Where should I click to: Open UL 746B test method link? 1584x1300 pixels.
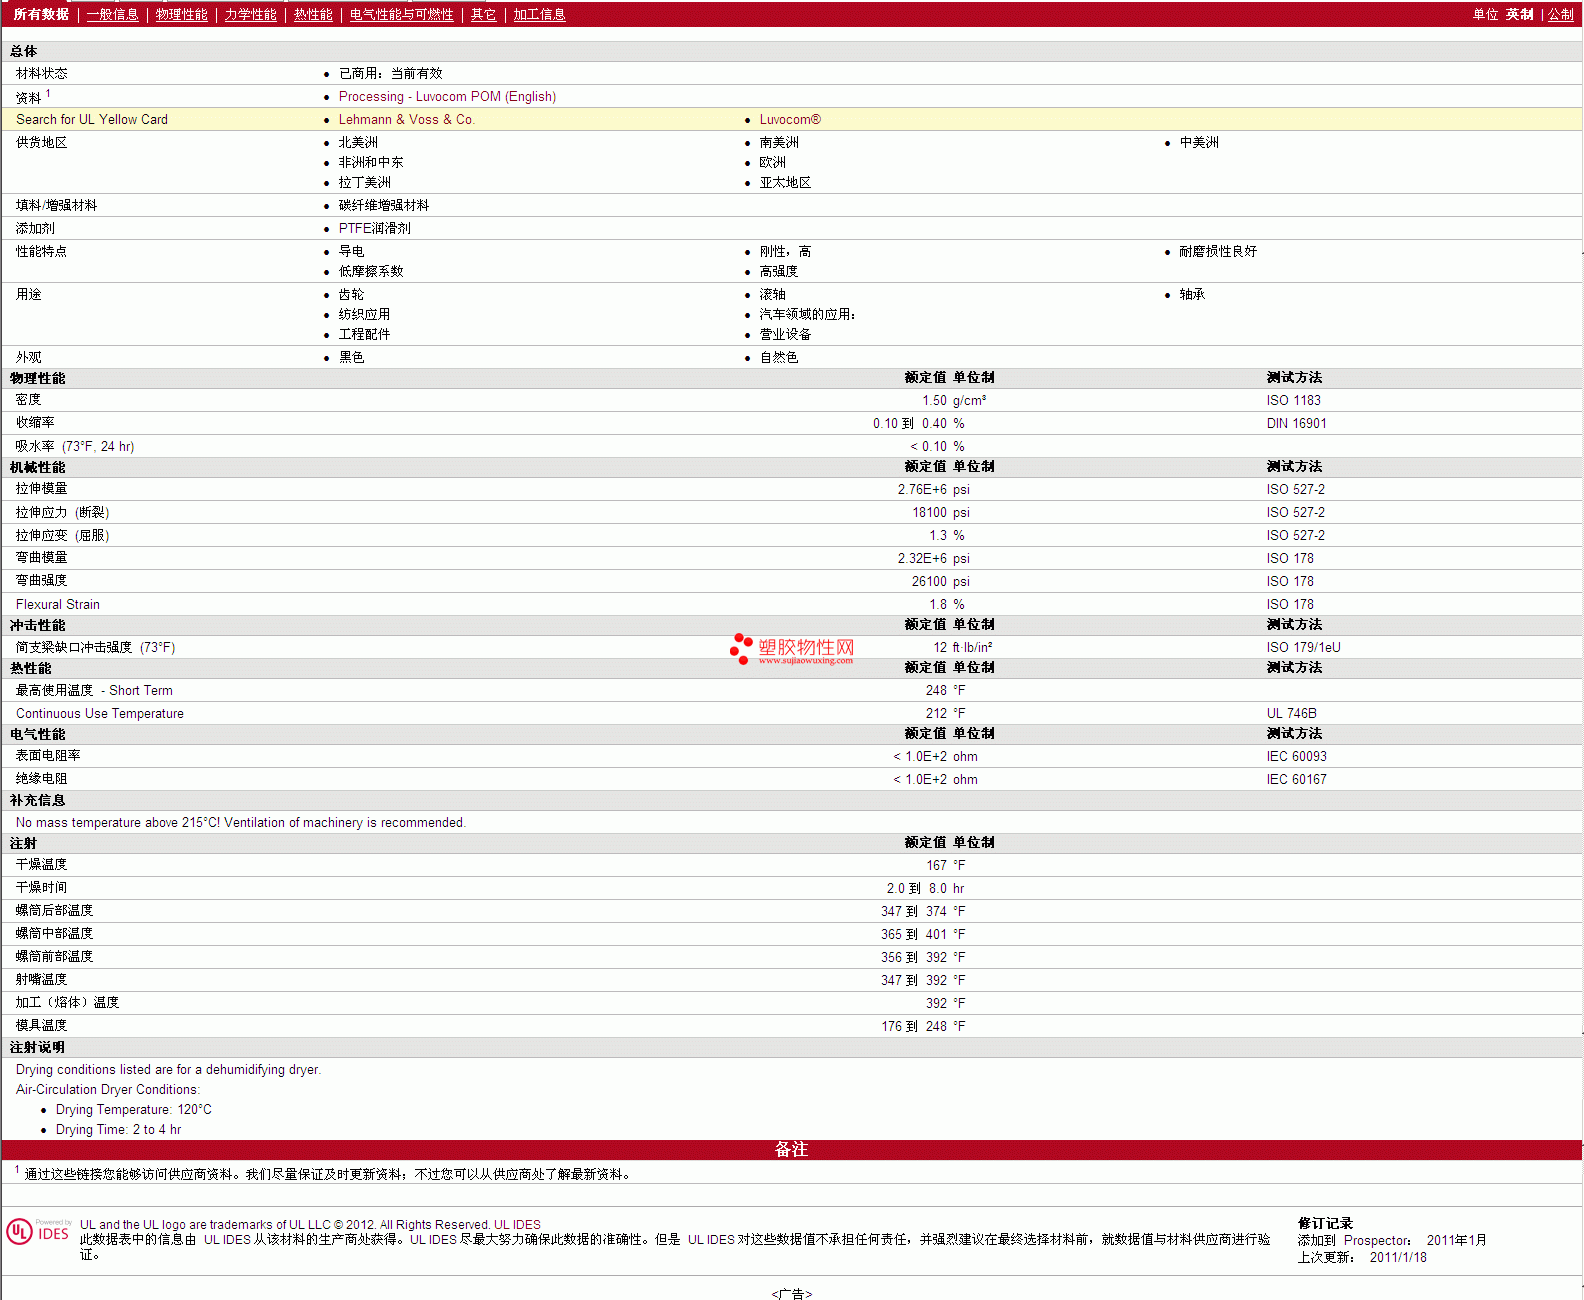coord(1291,713)
